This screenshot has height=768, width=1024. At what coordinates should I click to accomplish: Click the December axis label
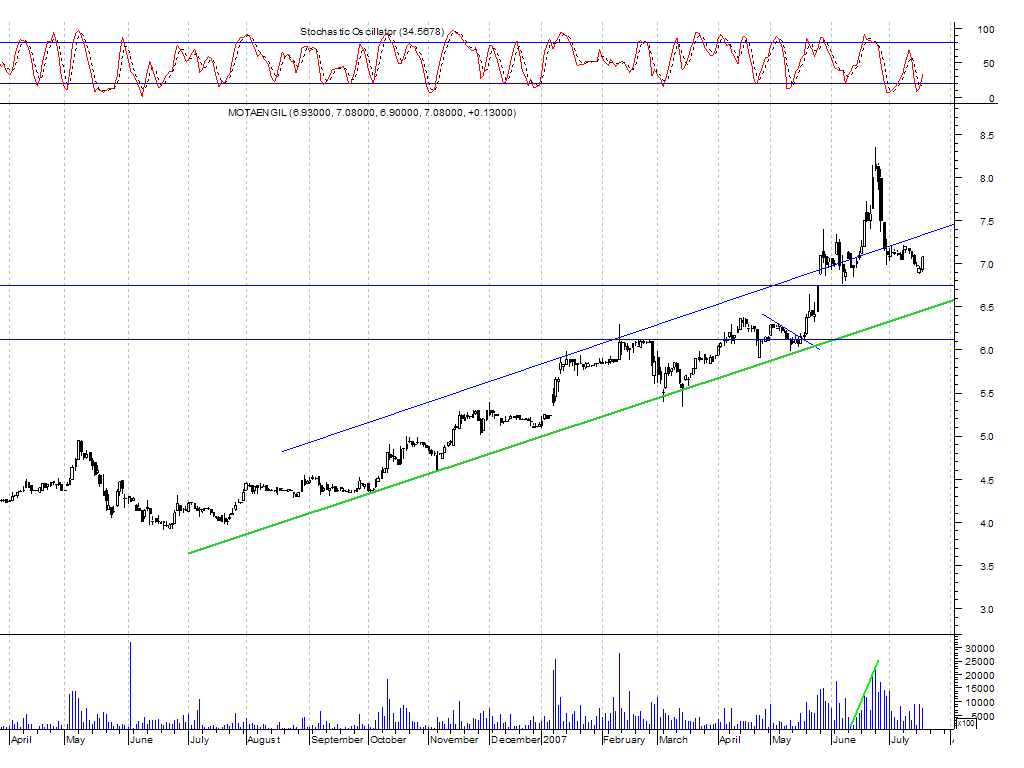[x=516, y=740]
